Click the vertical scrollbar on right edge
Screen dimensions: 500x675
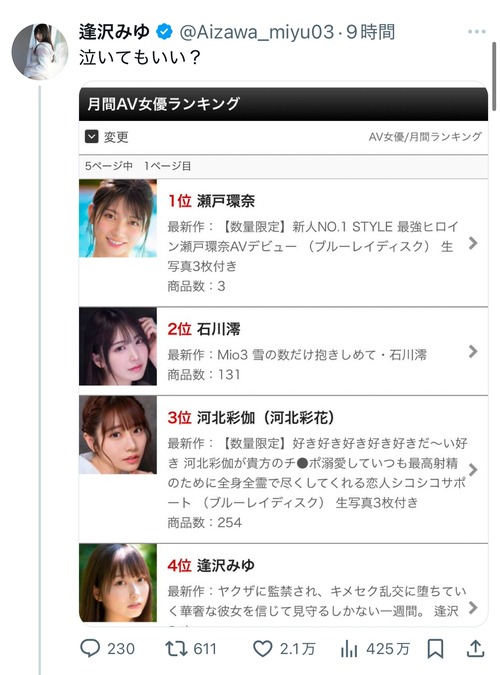[494, 77]
